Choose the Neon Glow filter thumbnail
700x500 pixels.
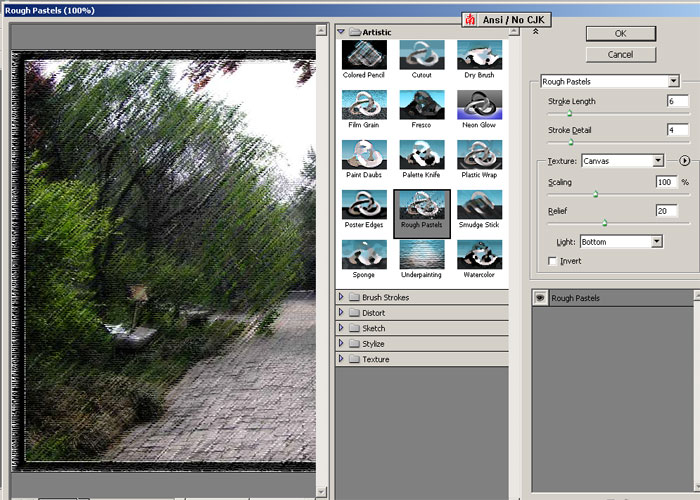[x=479, y=105]
